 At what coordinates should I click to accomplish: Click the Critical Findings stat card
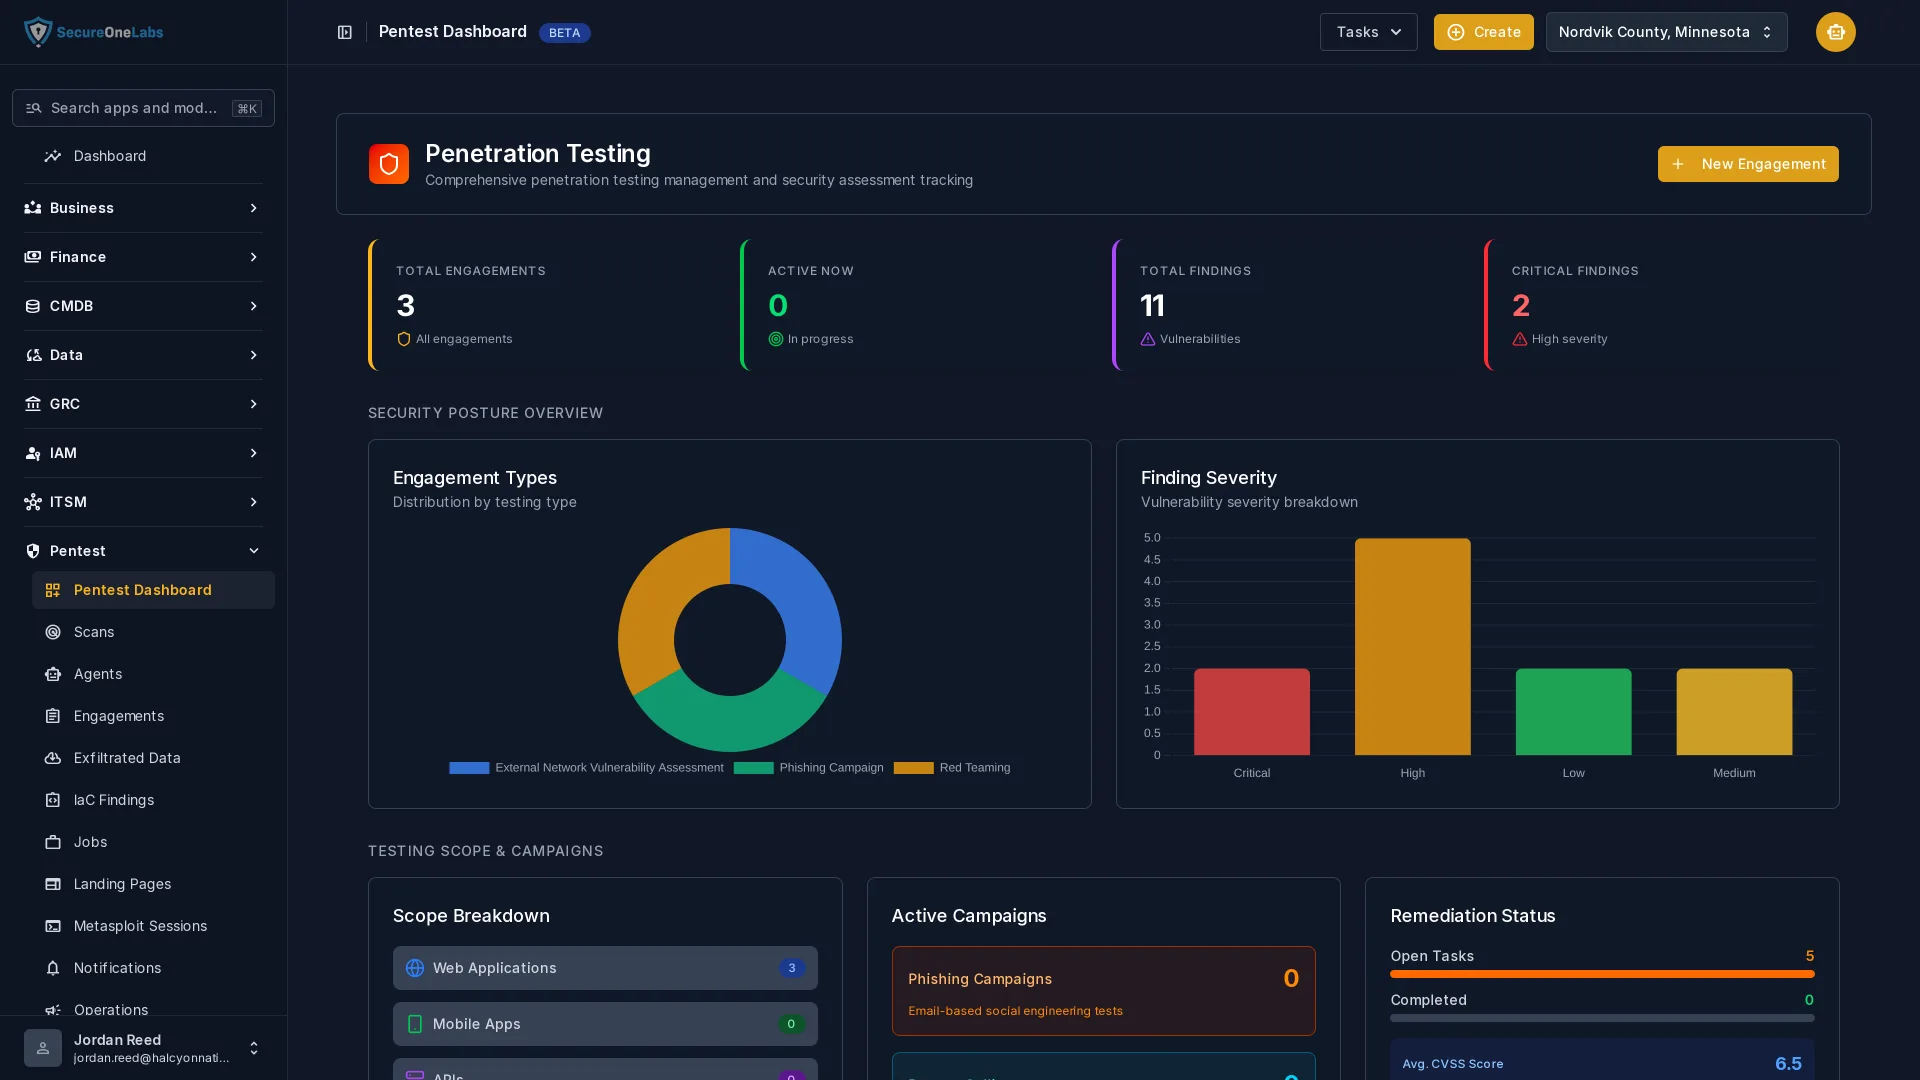point(1662,305)
